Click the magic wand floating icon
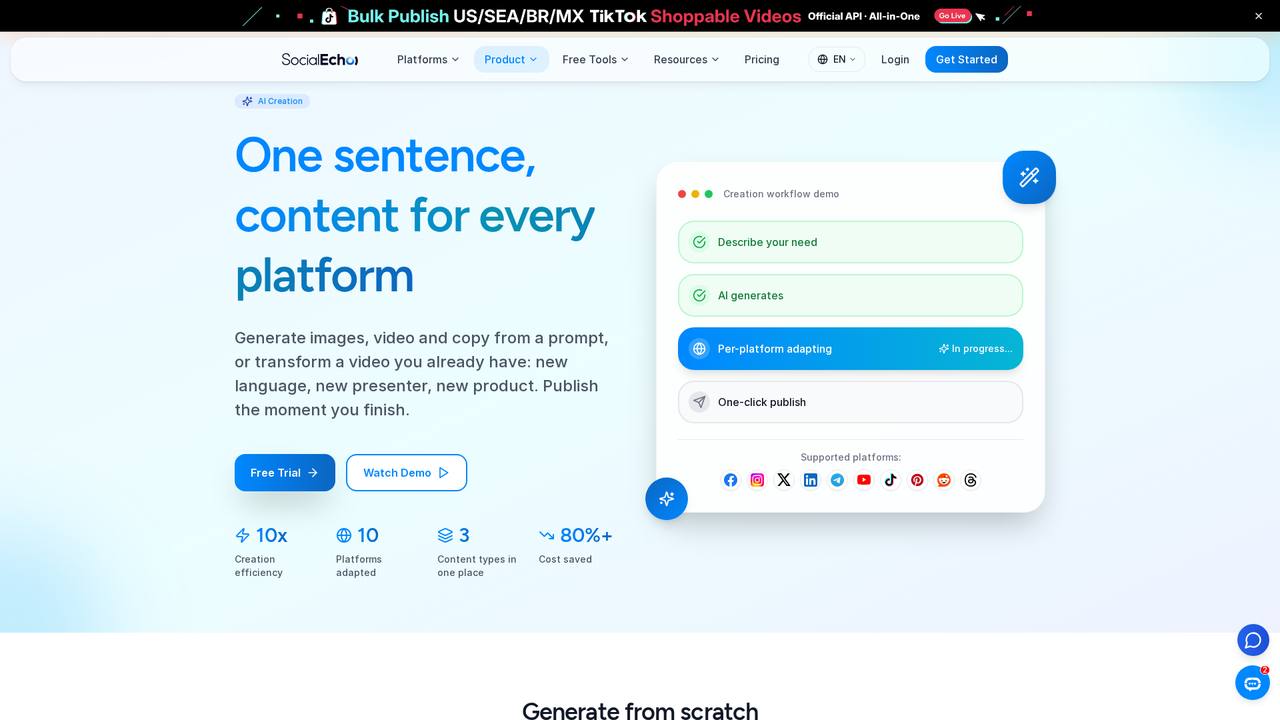This screenshot has width=1280, height=720. (1029, 177)
